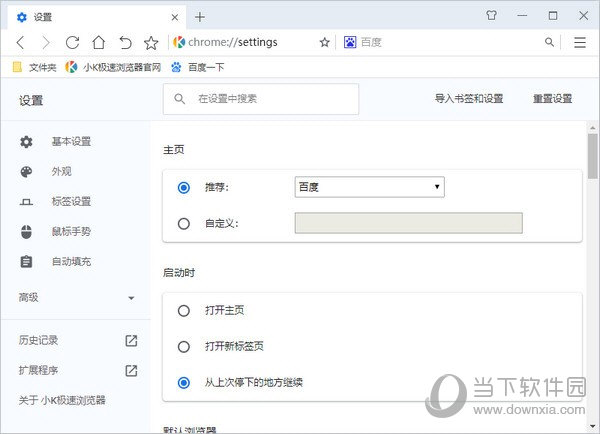The image size is (600, 434).
Task: Select 基本设置 in sidebar
Action: (x=72, y=142)
